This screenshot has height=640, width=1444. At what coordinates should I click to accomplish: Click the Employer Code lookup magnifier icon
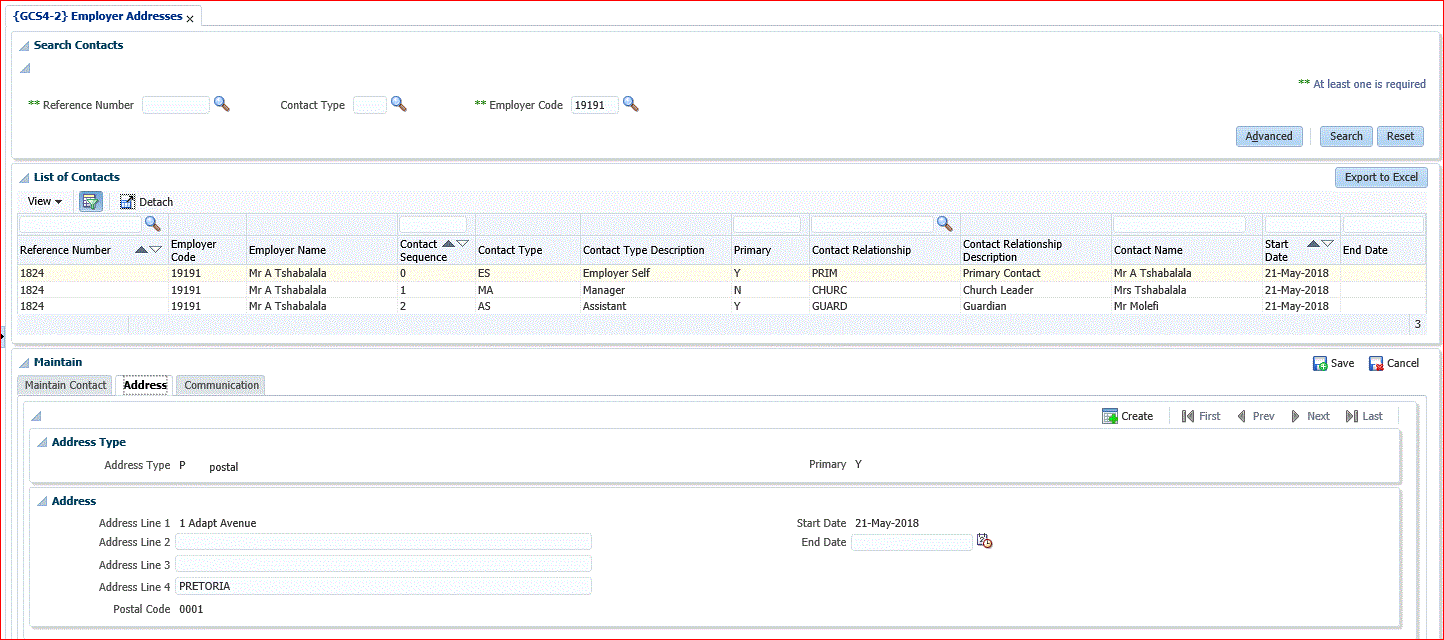click(x=630, y=104)
